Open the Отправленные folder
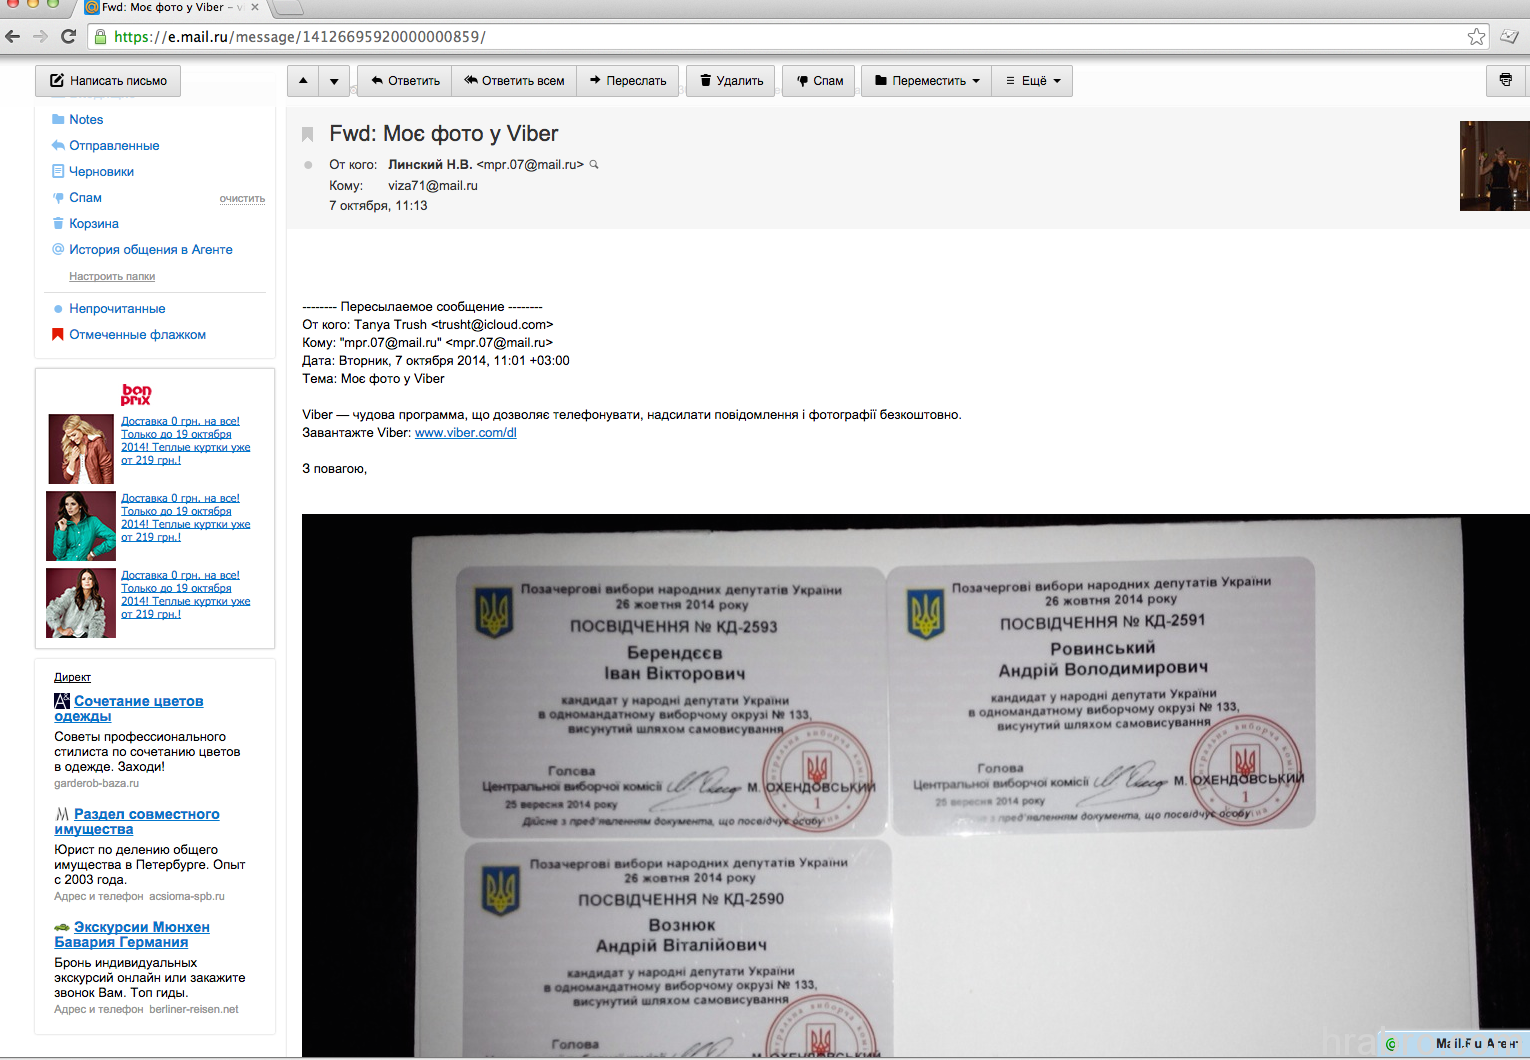Viewport: 1530px width, 1060px height. pyautogui.click(x=114, y=146)
